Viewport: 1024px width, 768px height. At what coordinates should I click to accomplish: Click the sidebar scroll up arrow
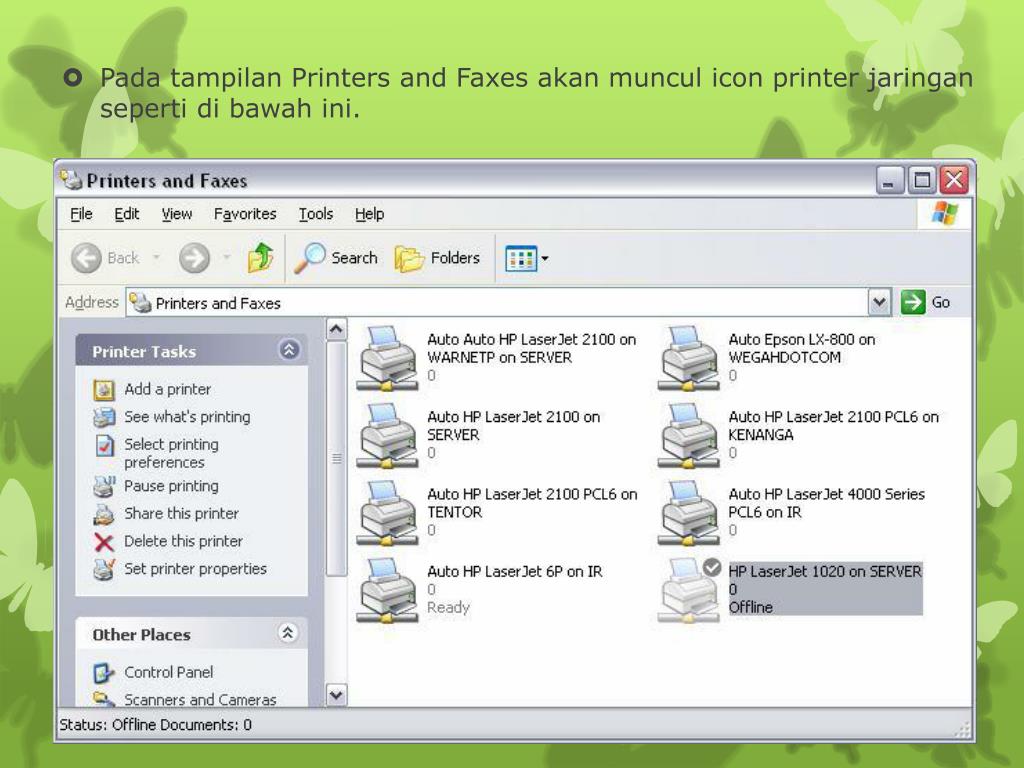[x=336, y=329]
